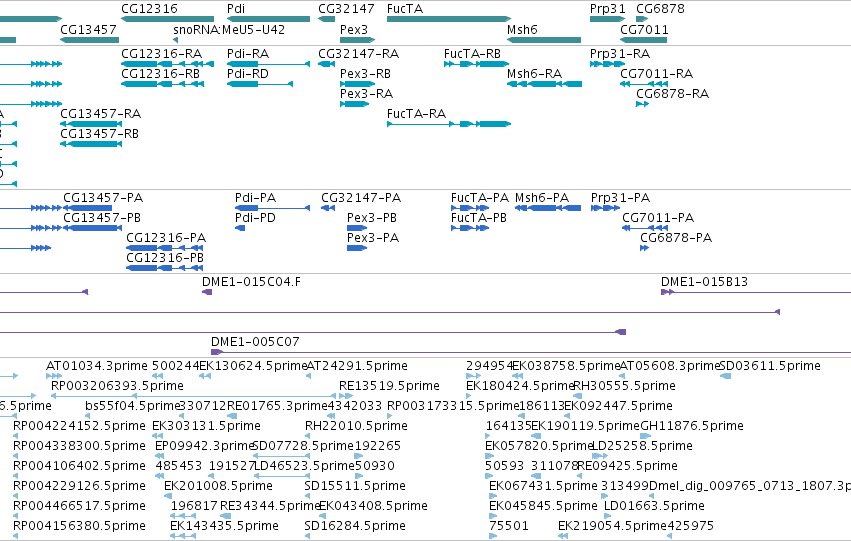Click the RE13519.5prime EST label
Image resolution: width=851 pixels, height=541 pixels.
coord(389,386)
